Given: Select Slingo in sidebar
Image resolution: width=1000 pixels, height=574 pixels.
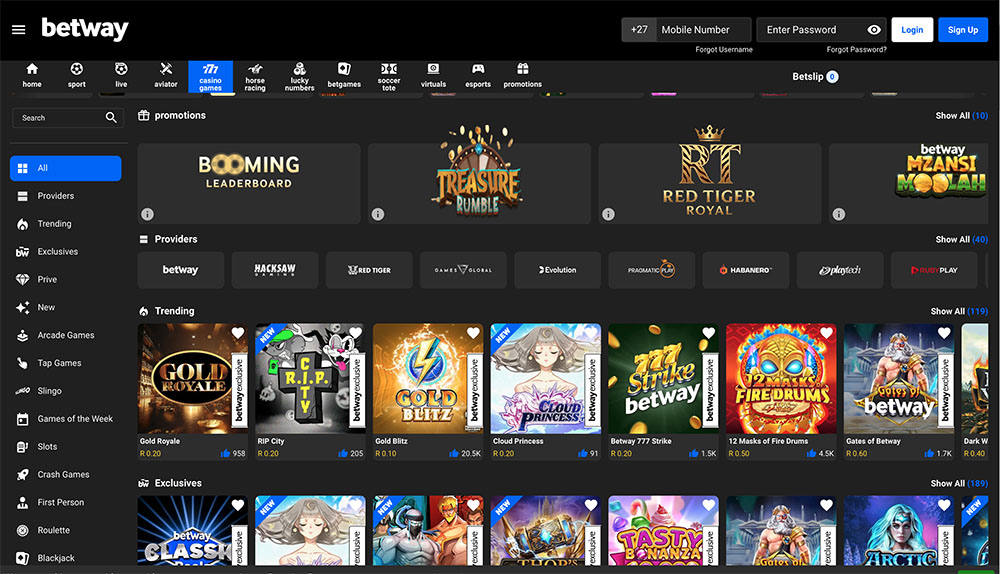Looking at the screenshot, I should tap(66, 391).
